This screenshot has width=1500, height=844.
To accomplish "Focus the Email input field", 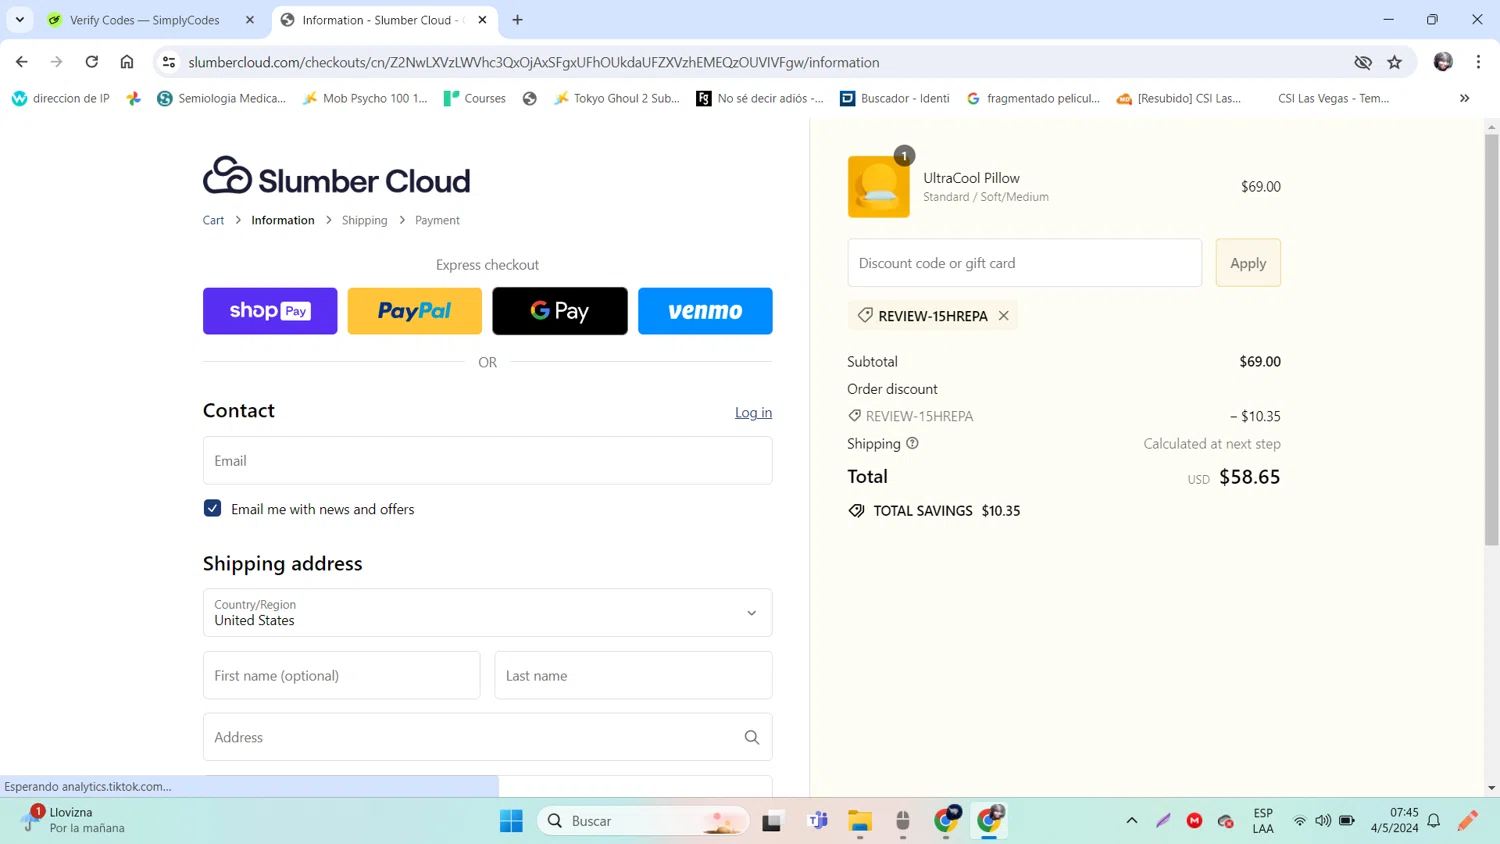I will 487,461.
